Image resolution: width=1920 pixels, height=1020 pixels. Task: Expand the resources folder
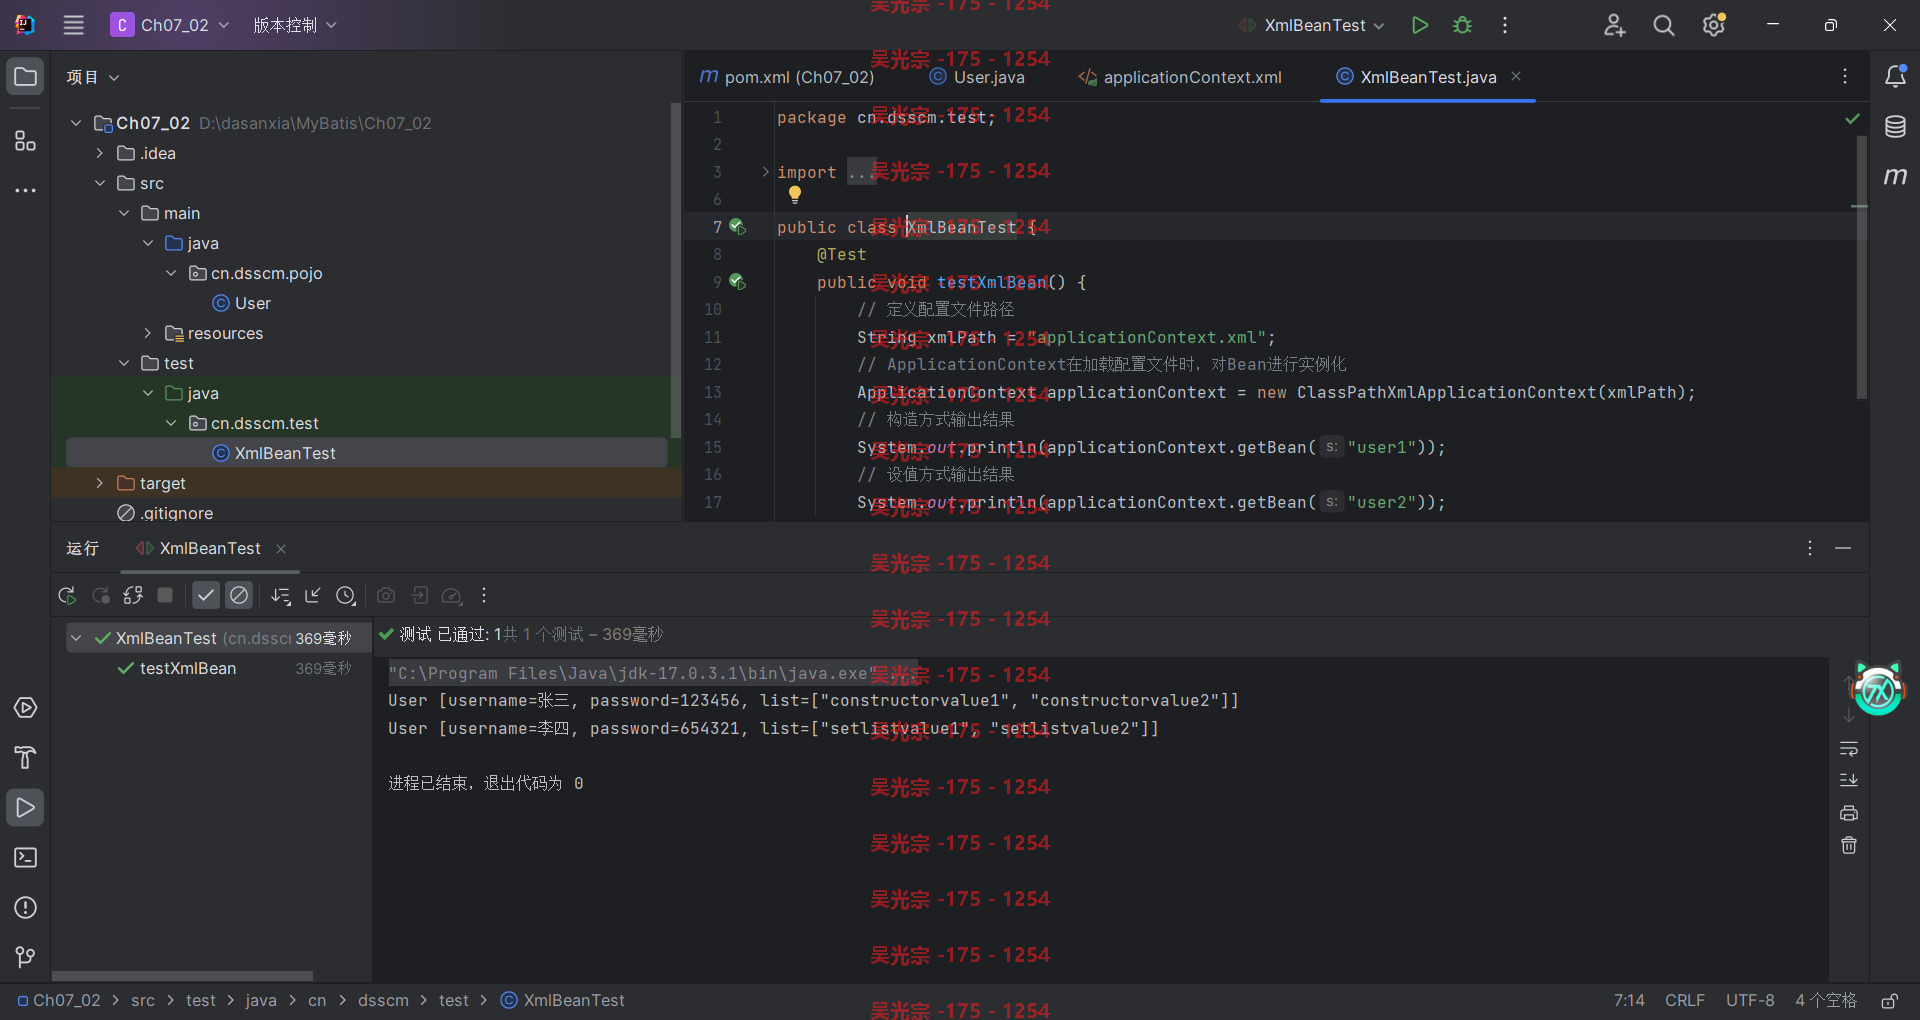(148, 333)
